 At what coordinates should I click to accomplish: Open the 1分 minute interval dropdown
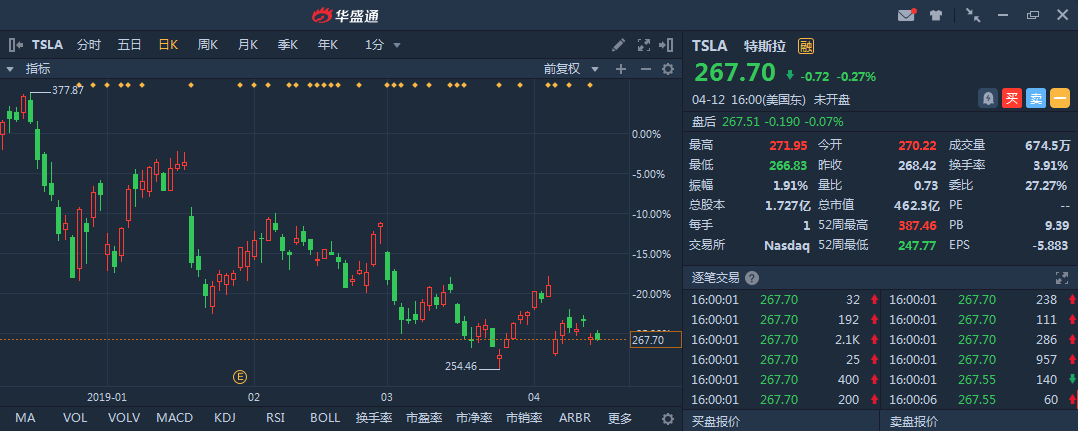coord(383,45)
